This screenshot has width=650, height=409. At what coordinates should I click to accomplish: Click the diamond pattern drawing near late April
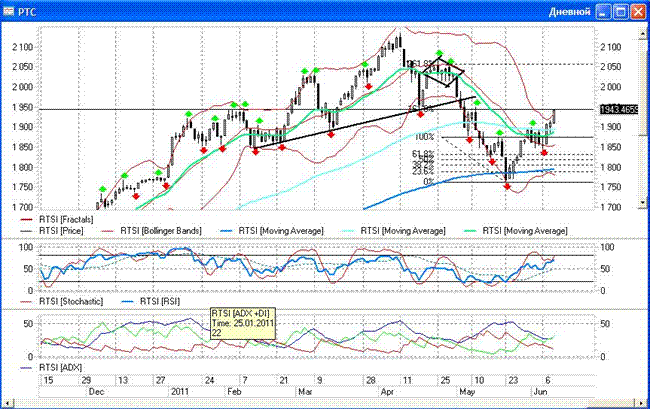point(443,72)
